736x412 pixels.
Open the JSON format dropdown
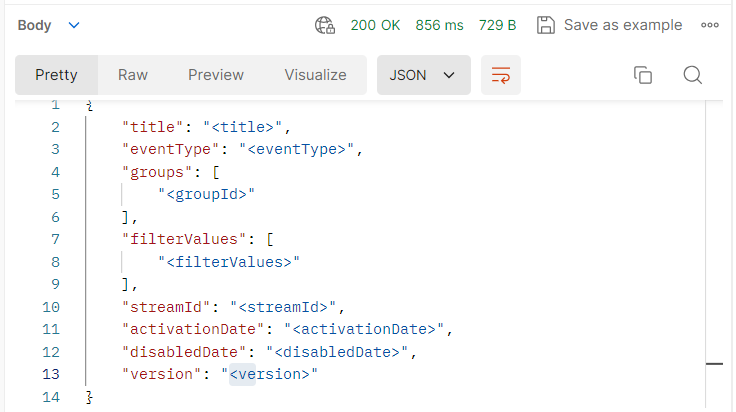(423, 75)
